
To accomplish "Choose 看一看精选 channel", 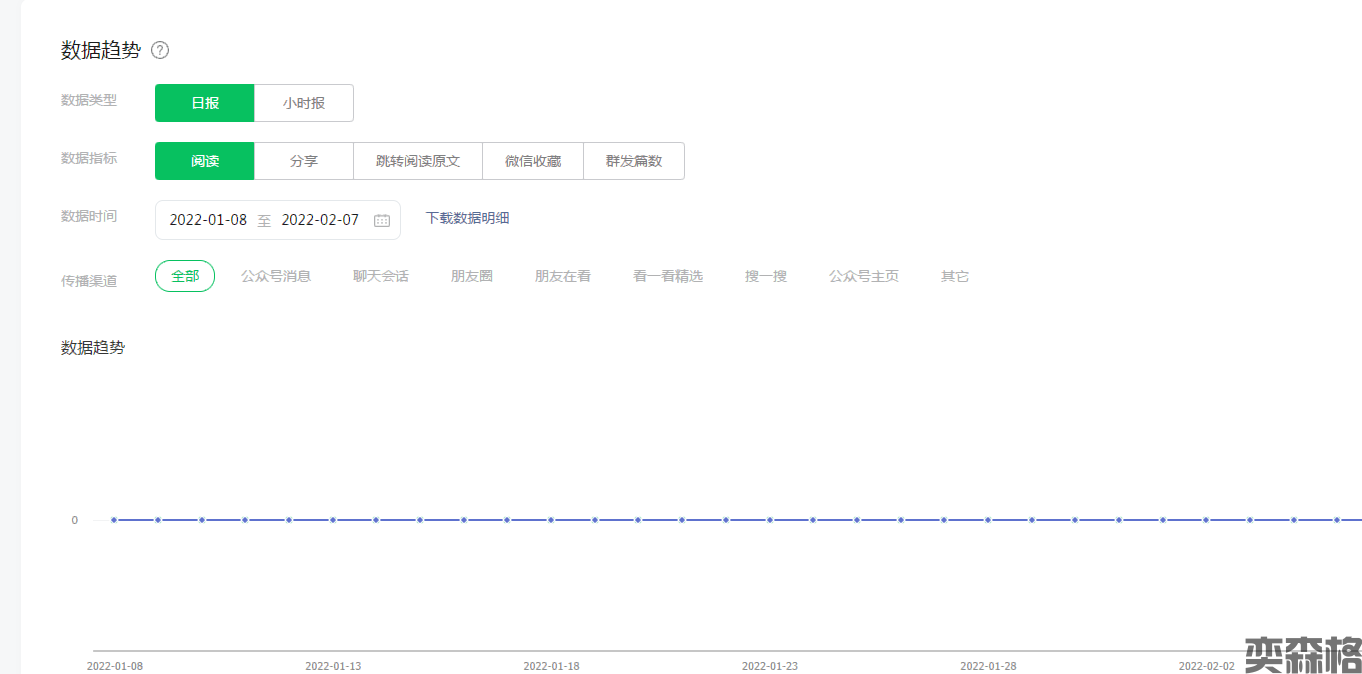I will [668, 276].
